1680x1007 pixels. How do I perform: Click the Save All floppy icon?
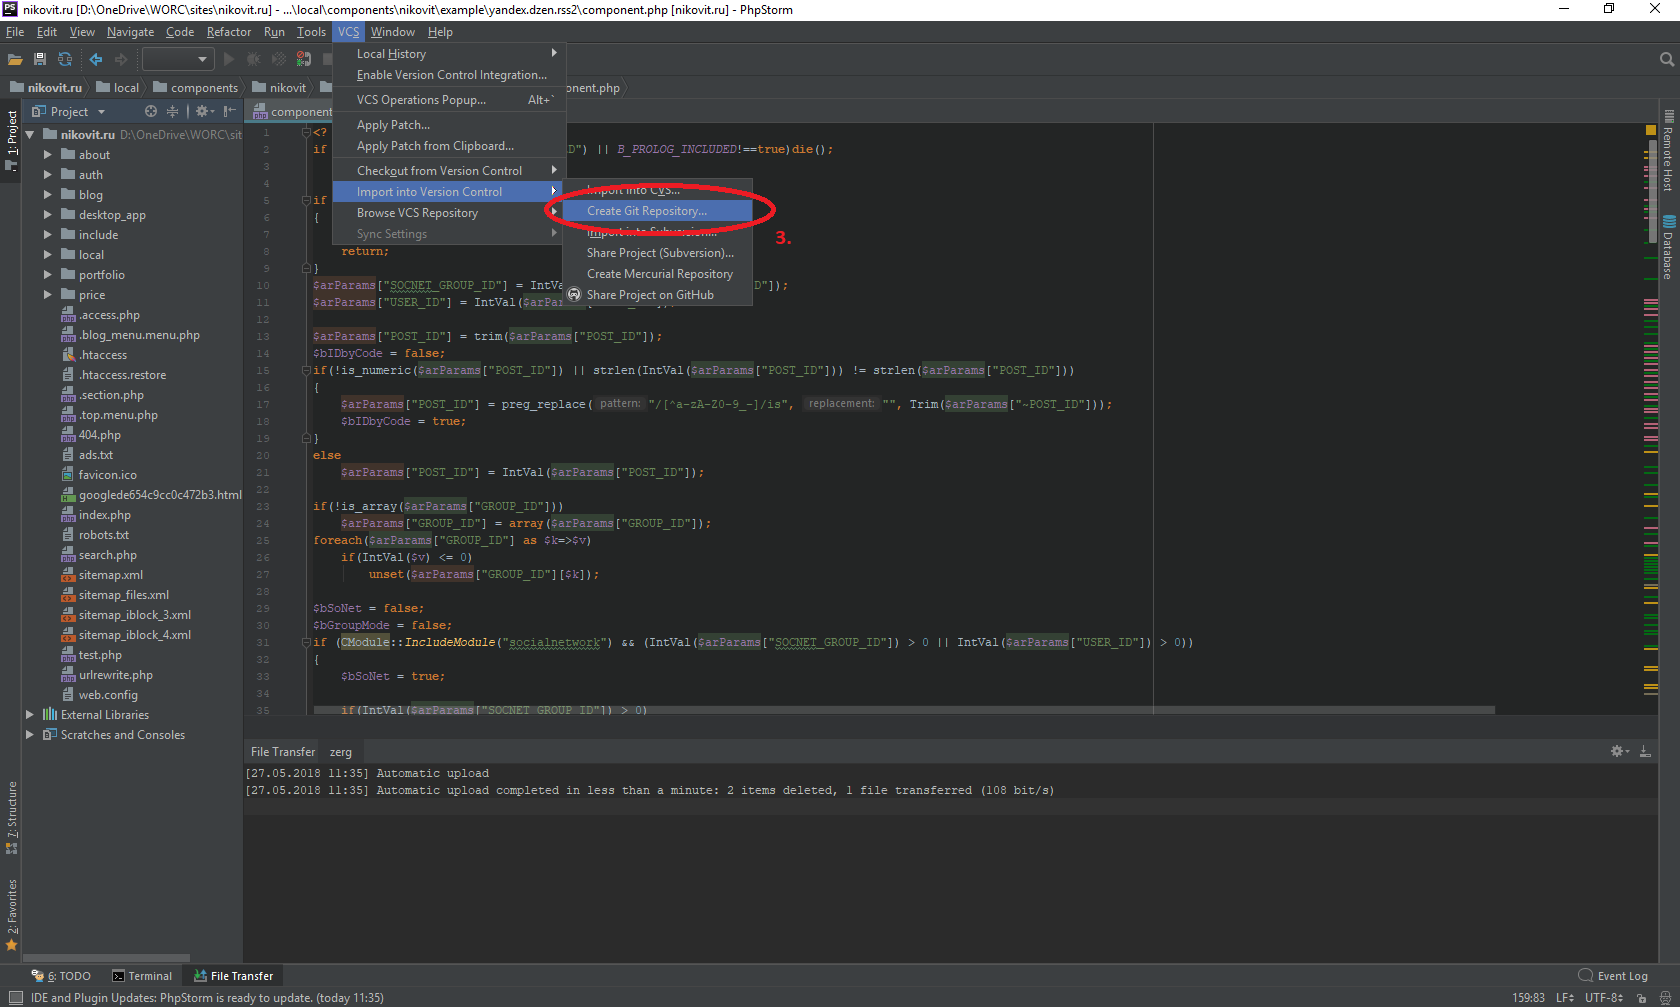coord(40,60)
